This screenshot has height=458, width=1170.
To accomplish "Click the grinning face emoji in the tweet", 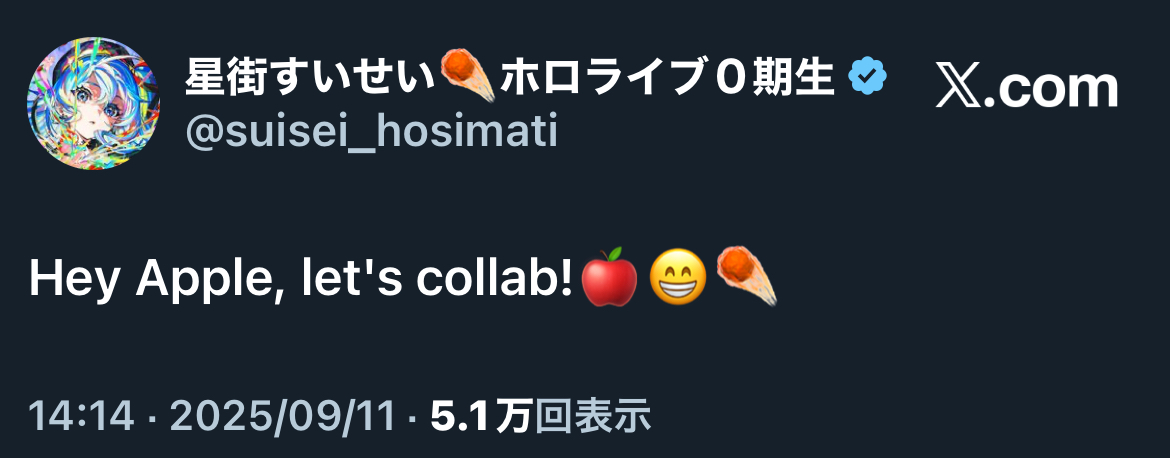I will (x=678, y=278).
